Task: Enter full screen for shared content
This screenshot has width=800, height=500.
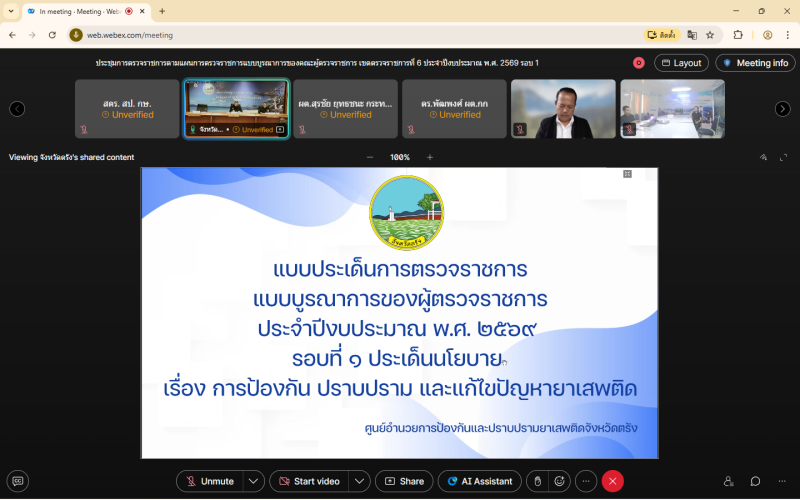Action: (x=783, y=157)
